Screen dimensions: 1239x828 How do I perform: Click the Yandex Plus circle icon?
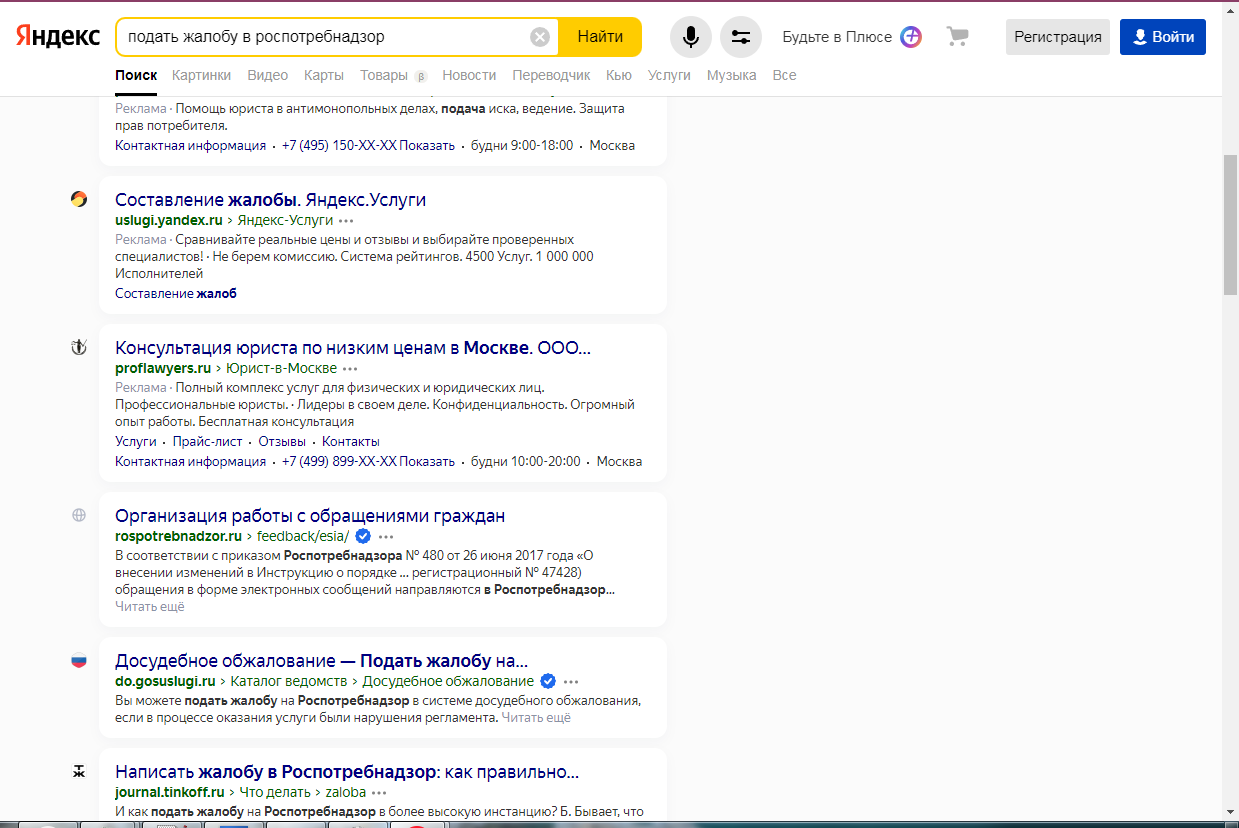(911, 37)
